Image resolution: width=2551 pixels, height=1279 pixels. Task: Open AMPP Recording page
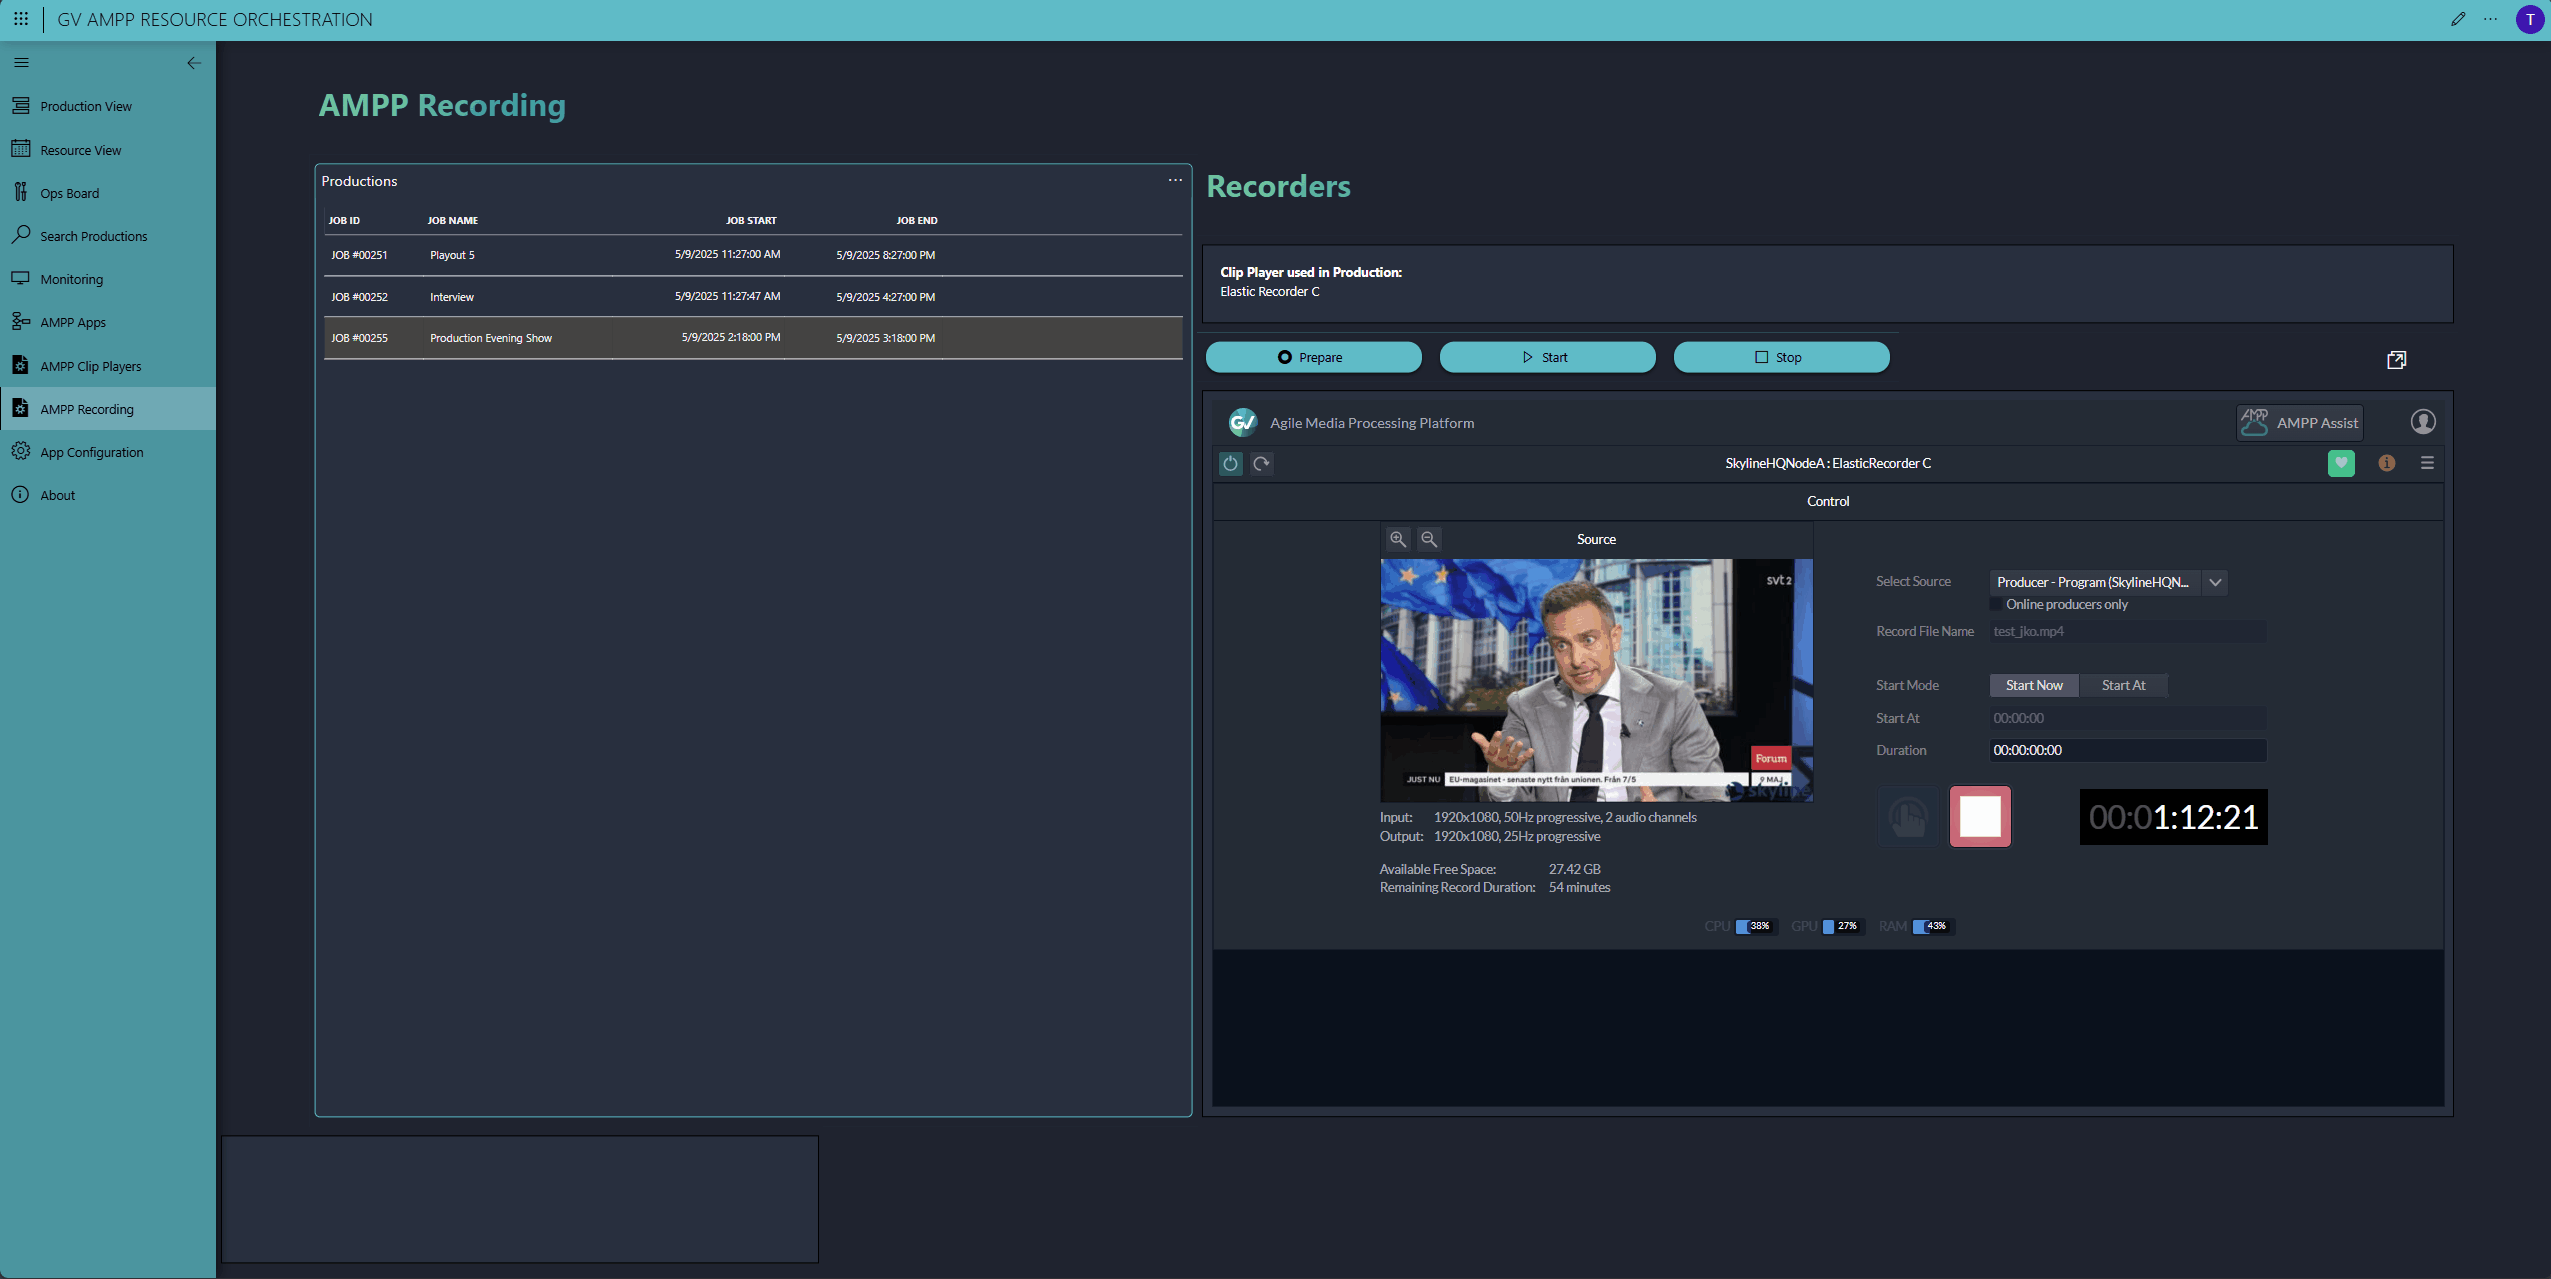108,409
